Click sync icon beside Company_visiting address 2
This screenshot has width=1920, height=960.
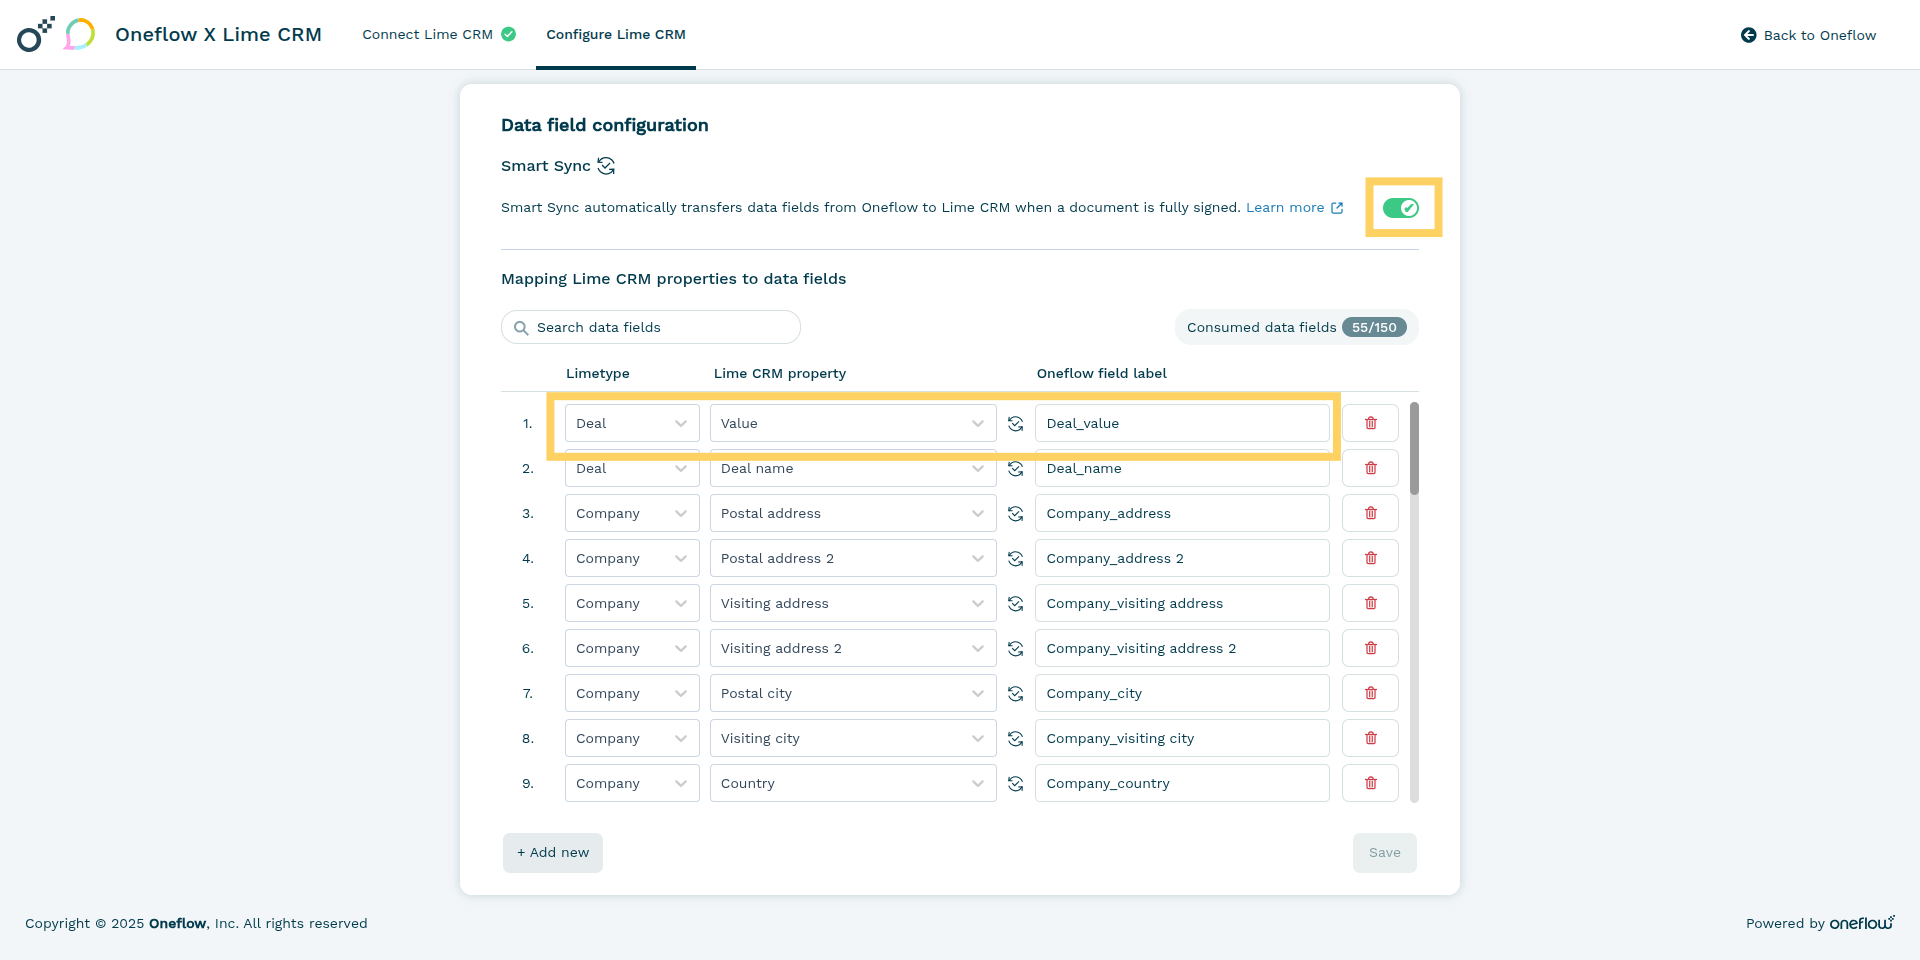click(x=1015, y=649)
